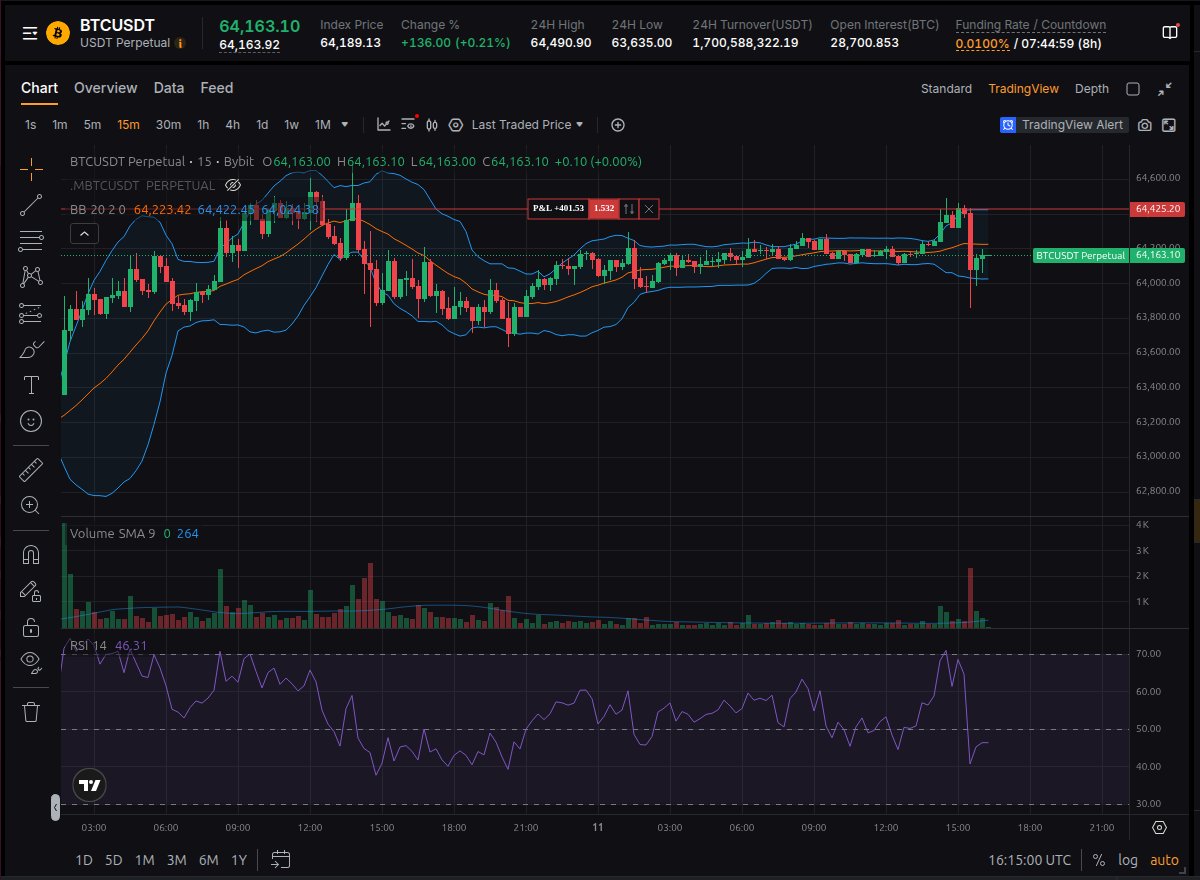Image resolution: width=1200 pixels, height=880 pixels.
Task: Select the Chart tab
Action: pyautogui.click(x=39, y=88)
